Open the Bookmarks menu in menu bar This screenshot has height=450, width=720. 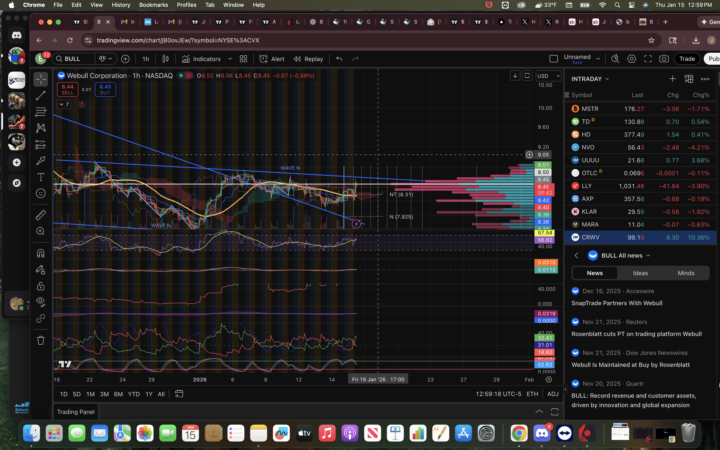click(x=153, y=5)
